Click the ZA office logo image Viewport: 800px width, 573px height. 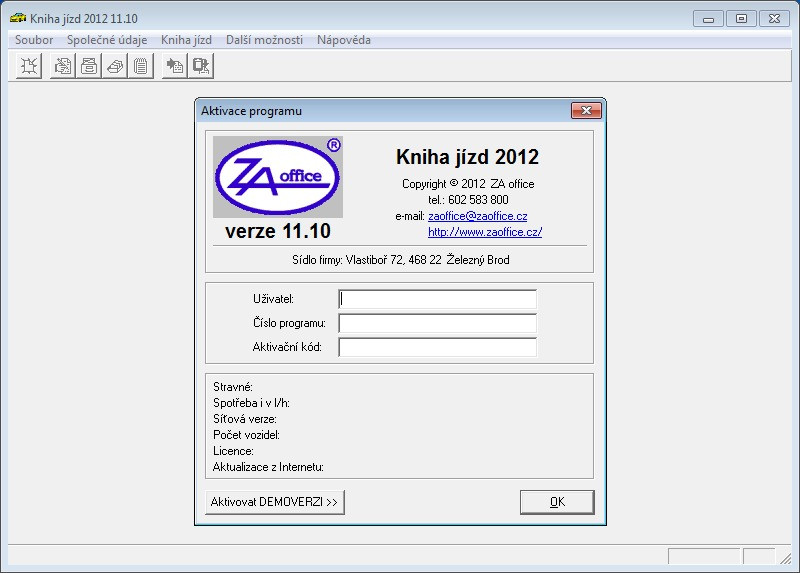click(x=278, y=177)
